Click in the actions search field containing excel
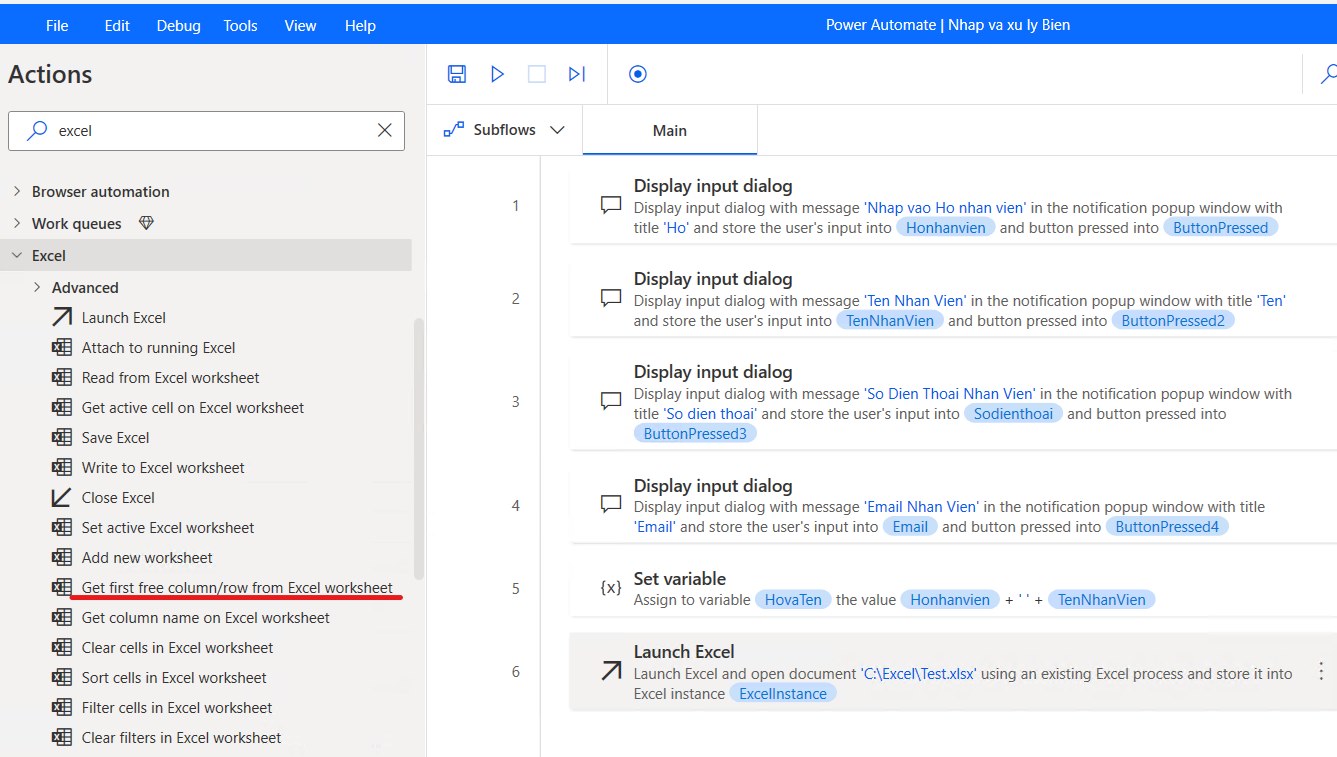The height and width of the screenshot is (757, 1337). (x=207, y=130)
